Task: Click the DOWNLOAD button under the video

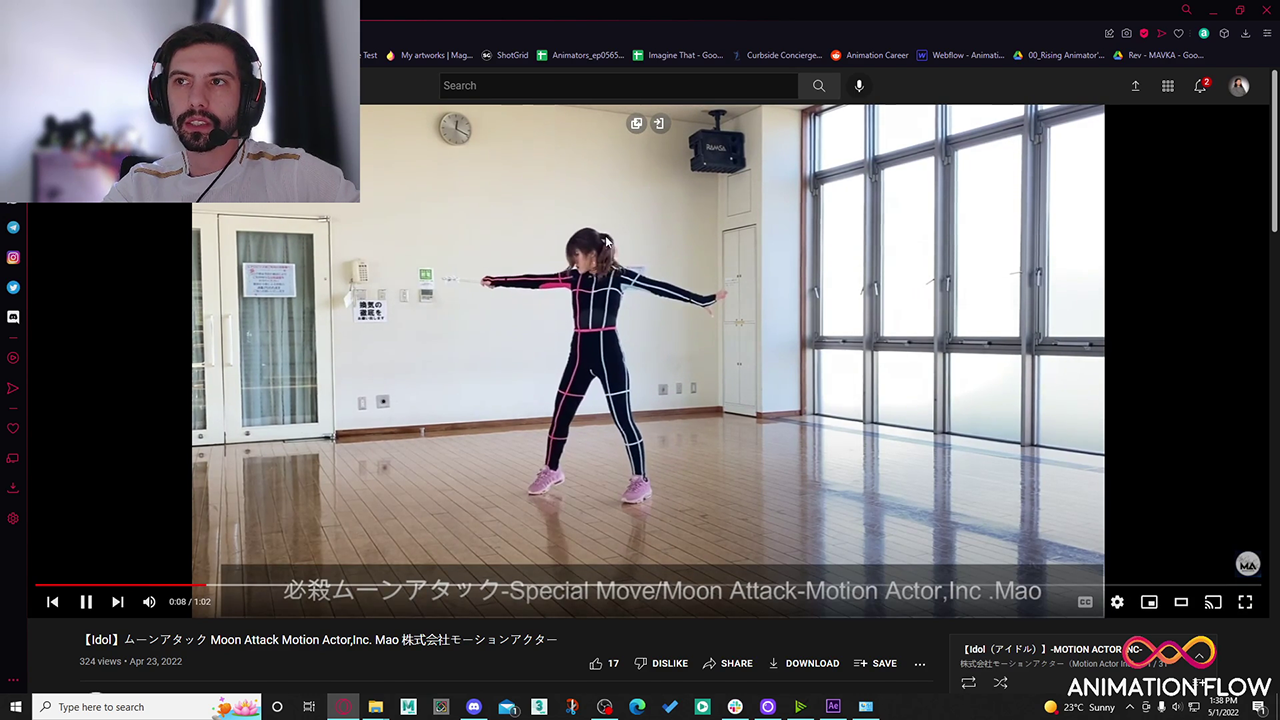Action: [x=804, y=664]
